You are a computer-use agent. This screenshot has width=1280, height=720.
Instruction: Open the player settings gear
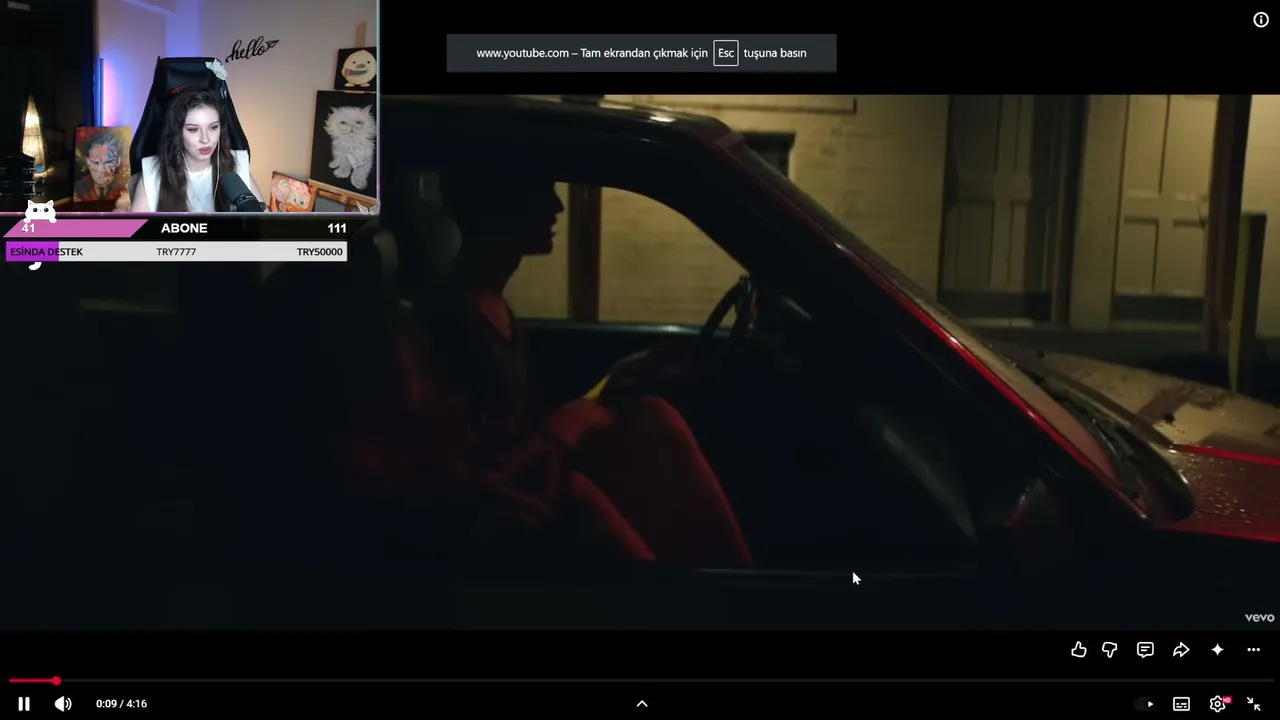1217,704
